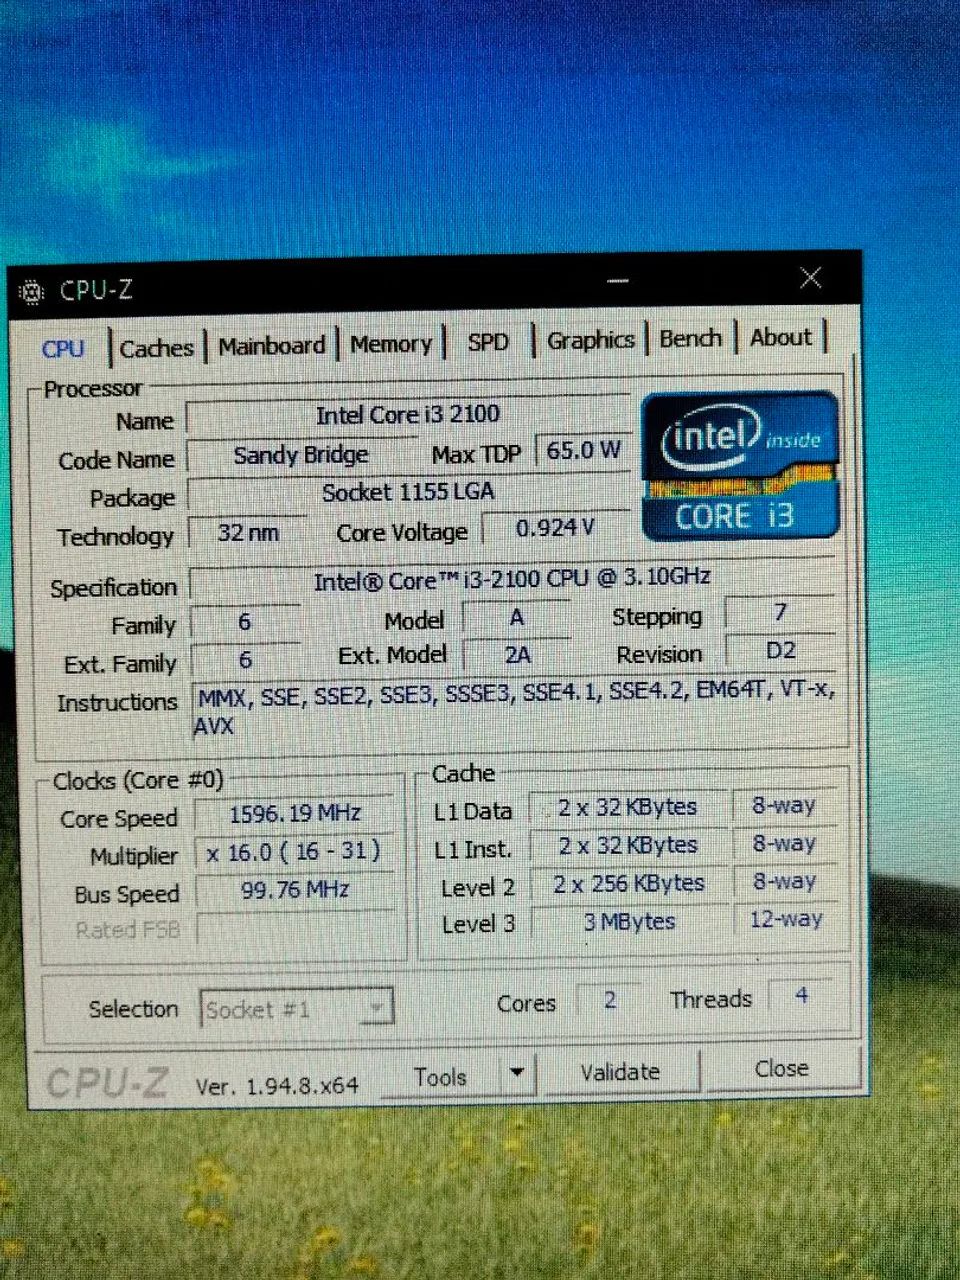Click the Ext. Model value 2A

[x=517, y=656]
